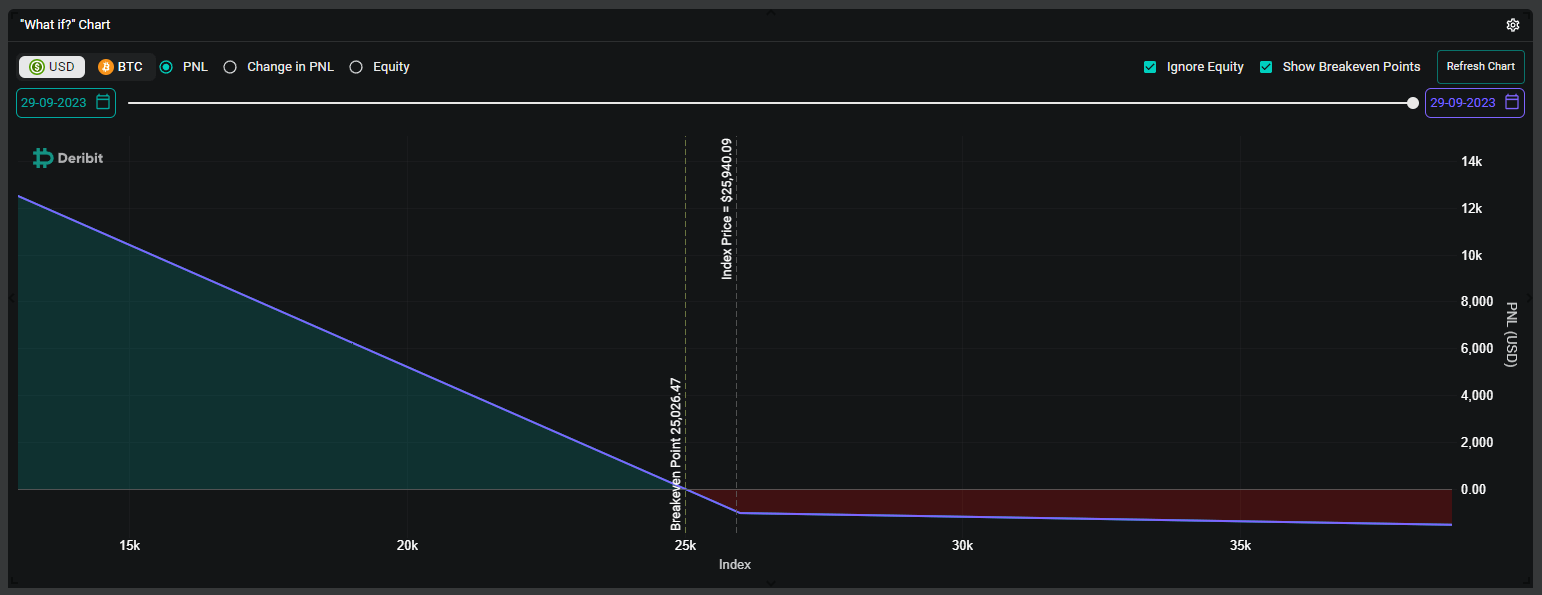Open the purple end date field

[x=1475, y=102]
